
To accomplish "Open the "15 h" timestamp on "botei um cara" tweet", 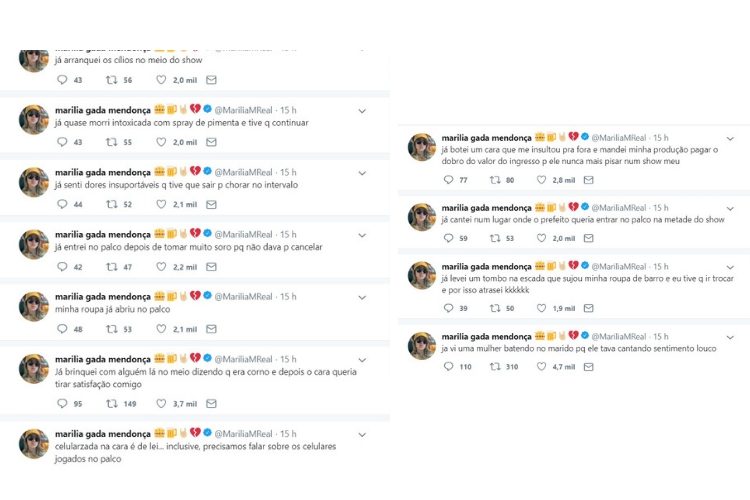I will coord(660,138).
